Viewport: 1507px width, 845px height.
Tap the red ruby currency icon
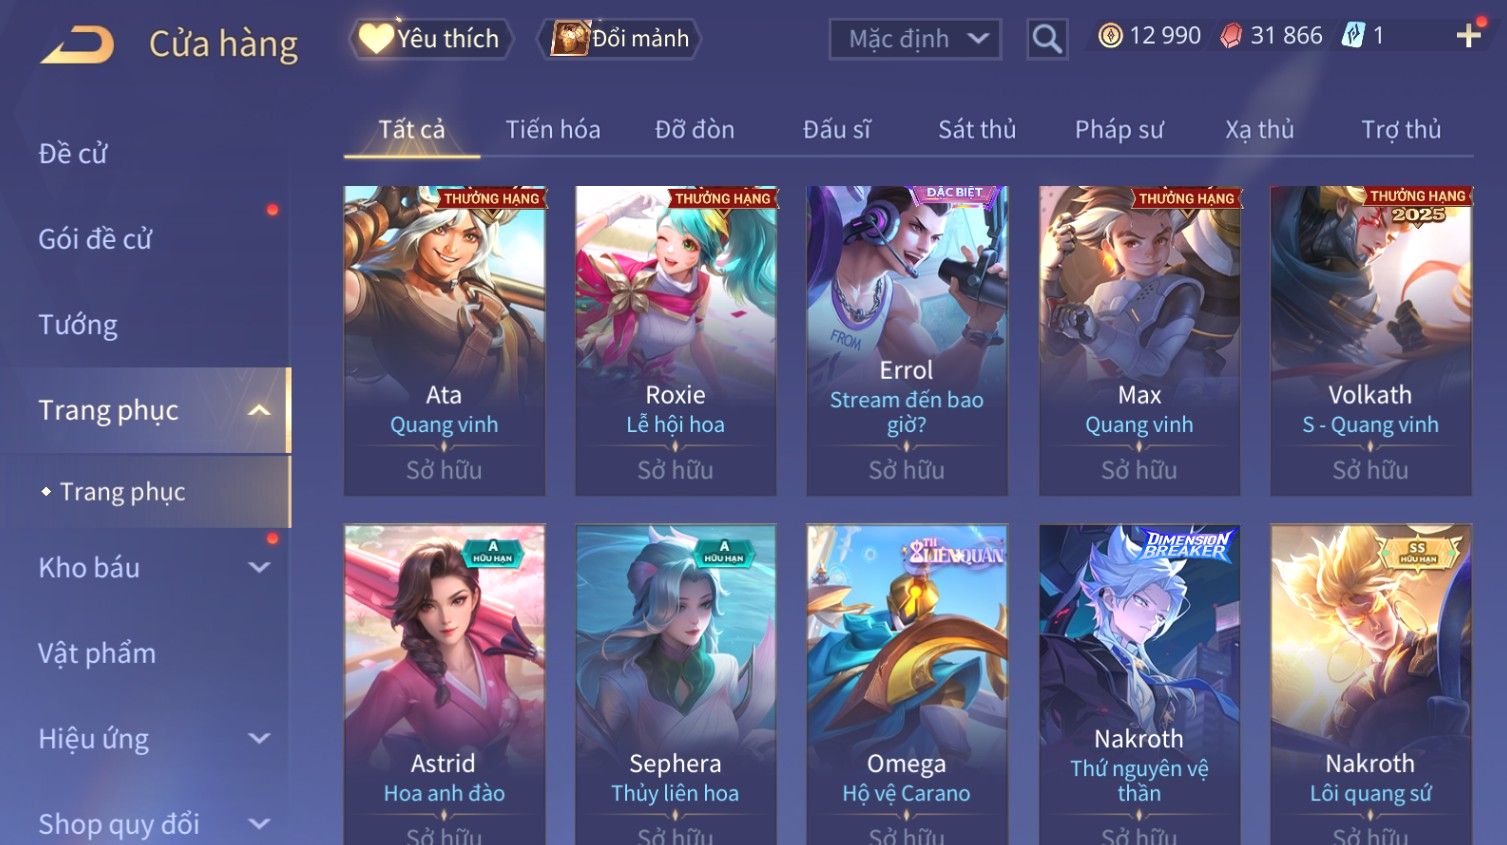pyautogui.click(x=1231, y=36)
